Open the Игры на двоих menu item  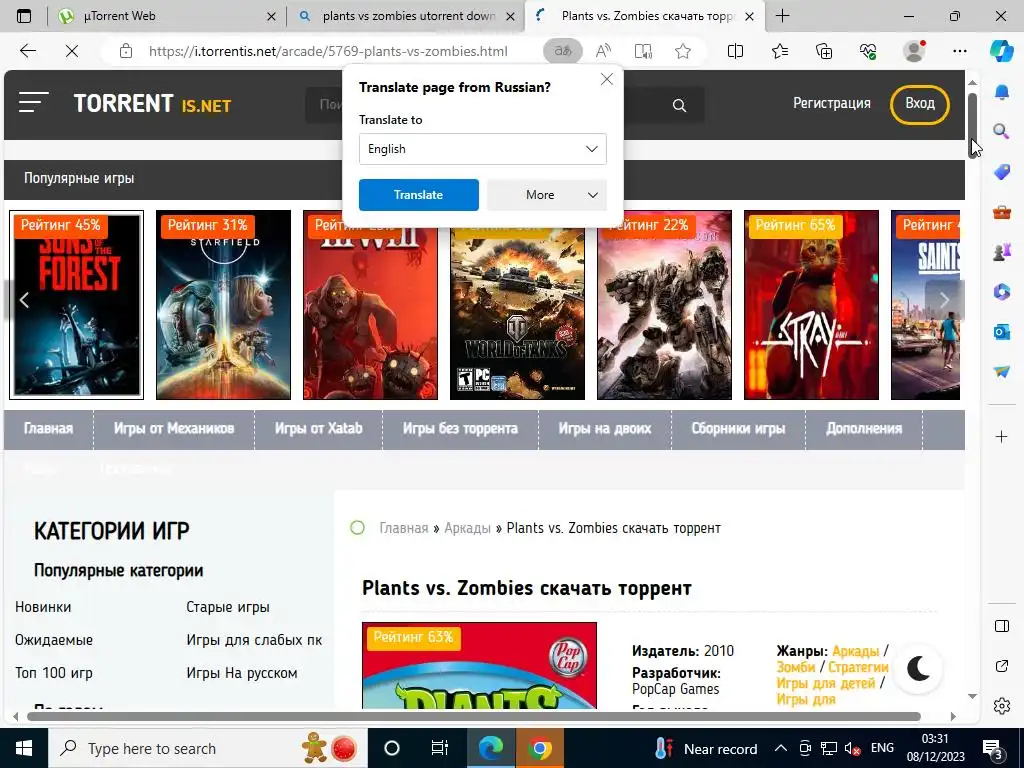point(605,428)
